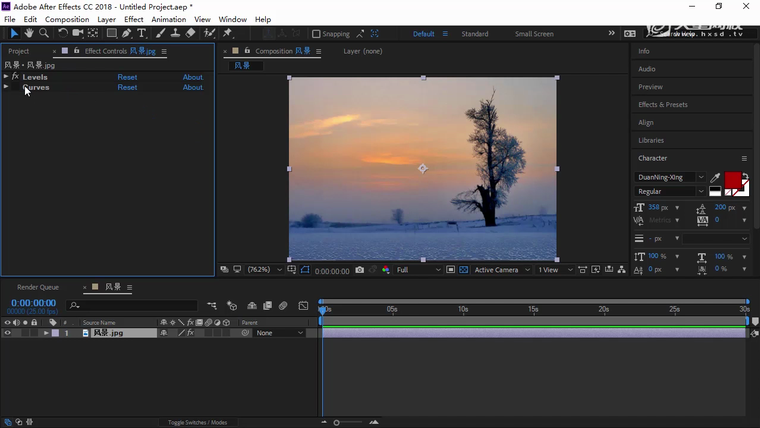Select the Zoom tool in toolbar
Screen dimensions: 760x428
pyautogui.click(x=43, y=33)
